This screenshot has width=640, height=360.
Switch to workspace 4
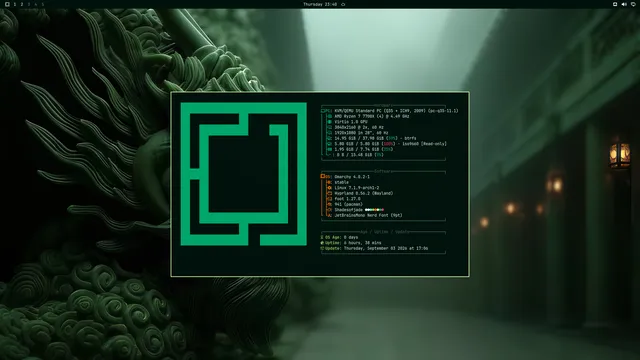[x=36, y=4]
